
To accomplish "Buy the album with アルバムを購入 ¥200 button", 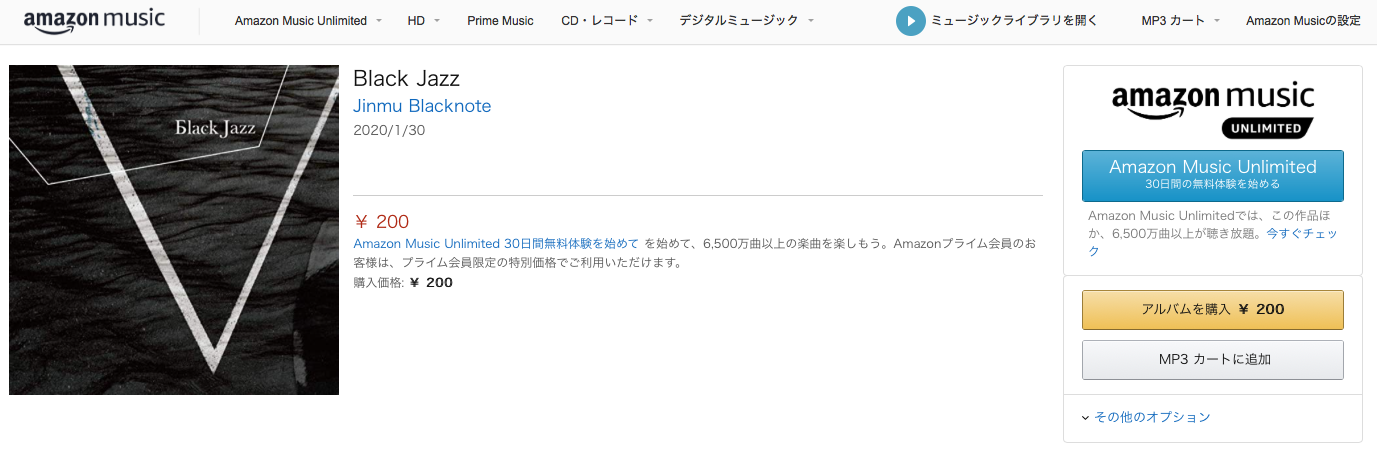I will 1213,310.
